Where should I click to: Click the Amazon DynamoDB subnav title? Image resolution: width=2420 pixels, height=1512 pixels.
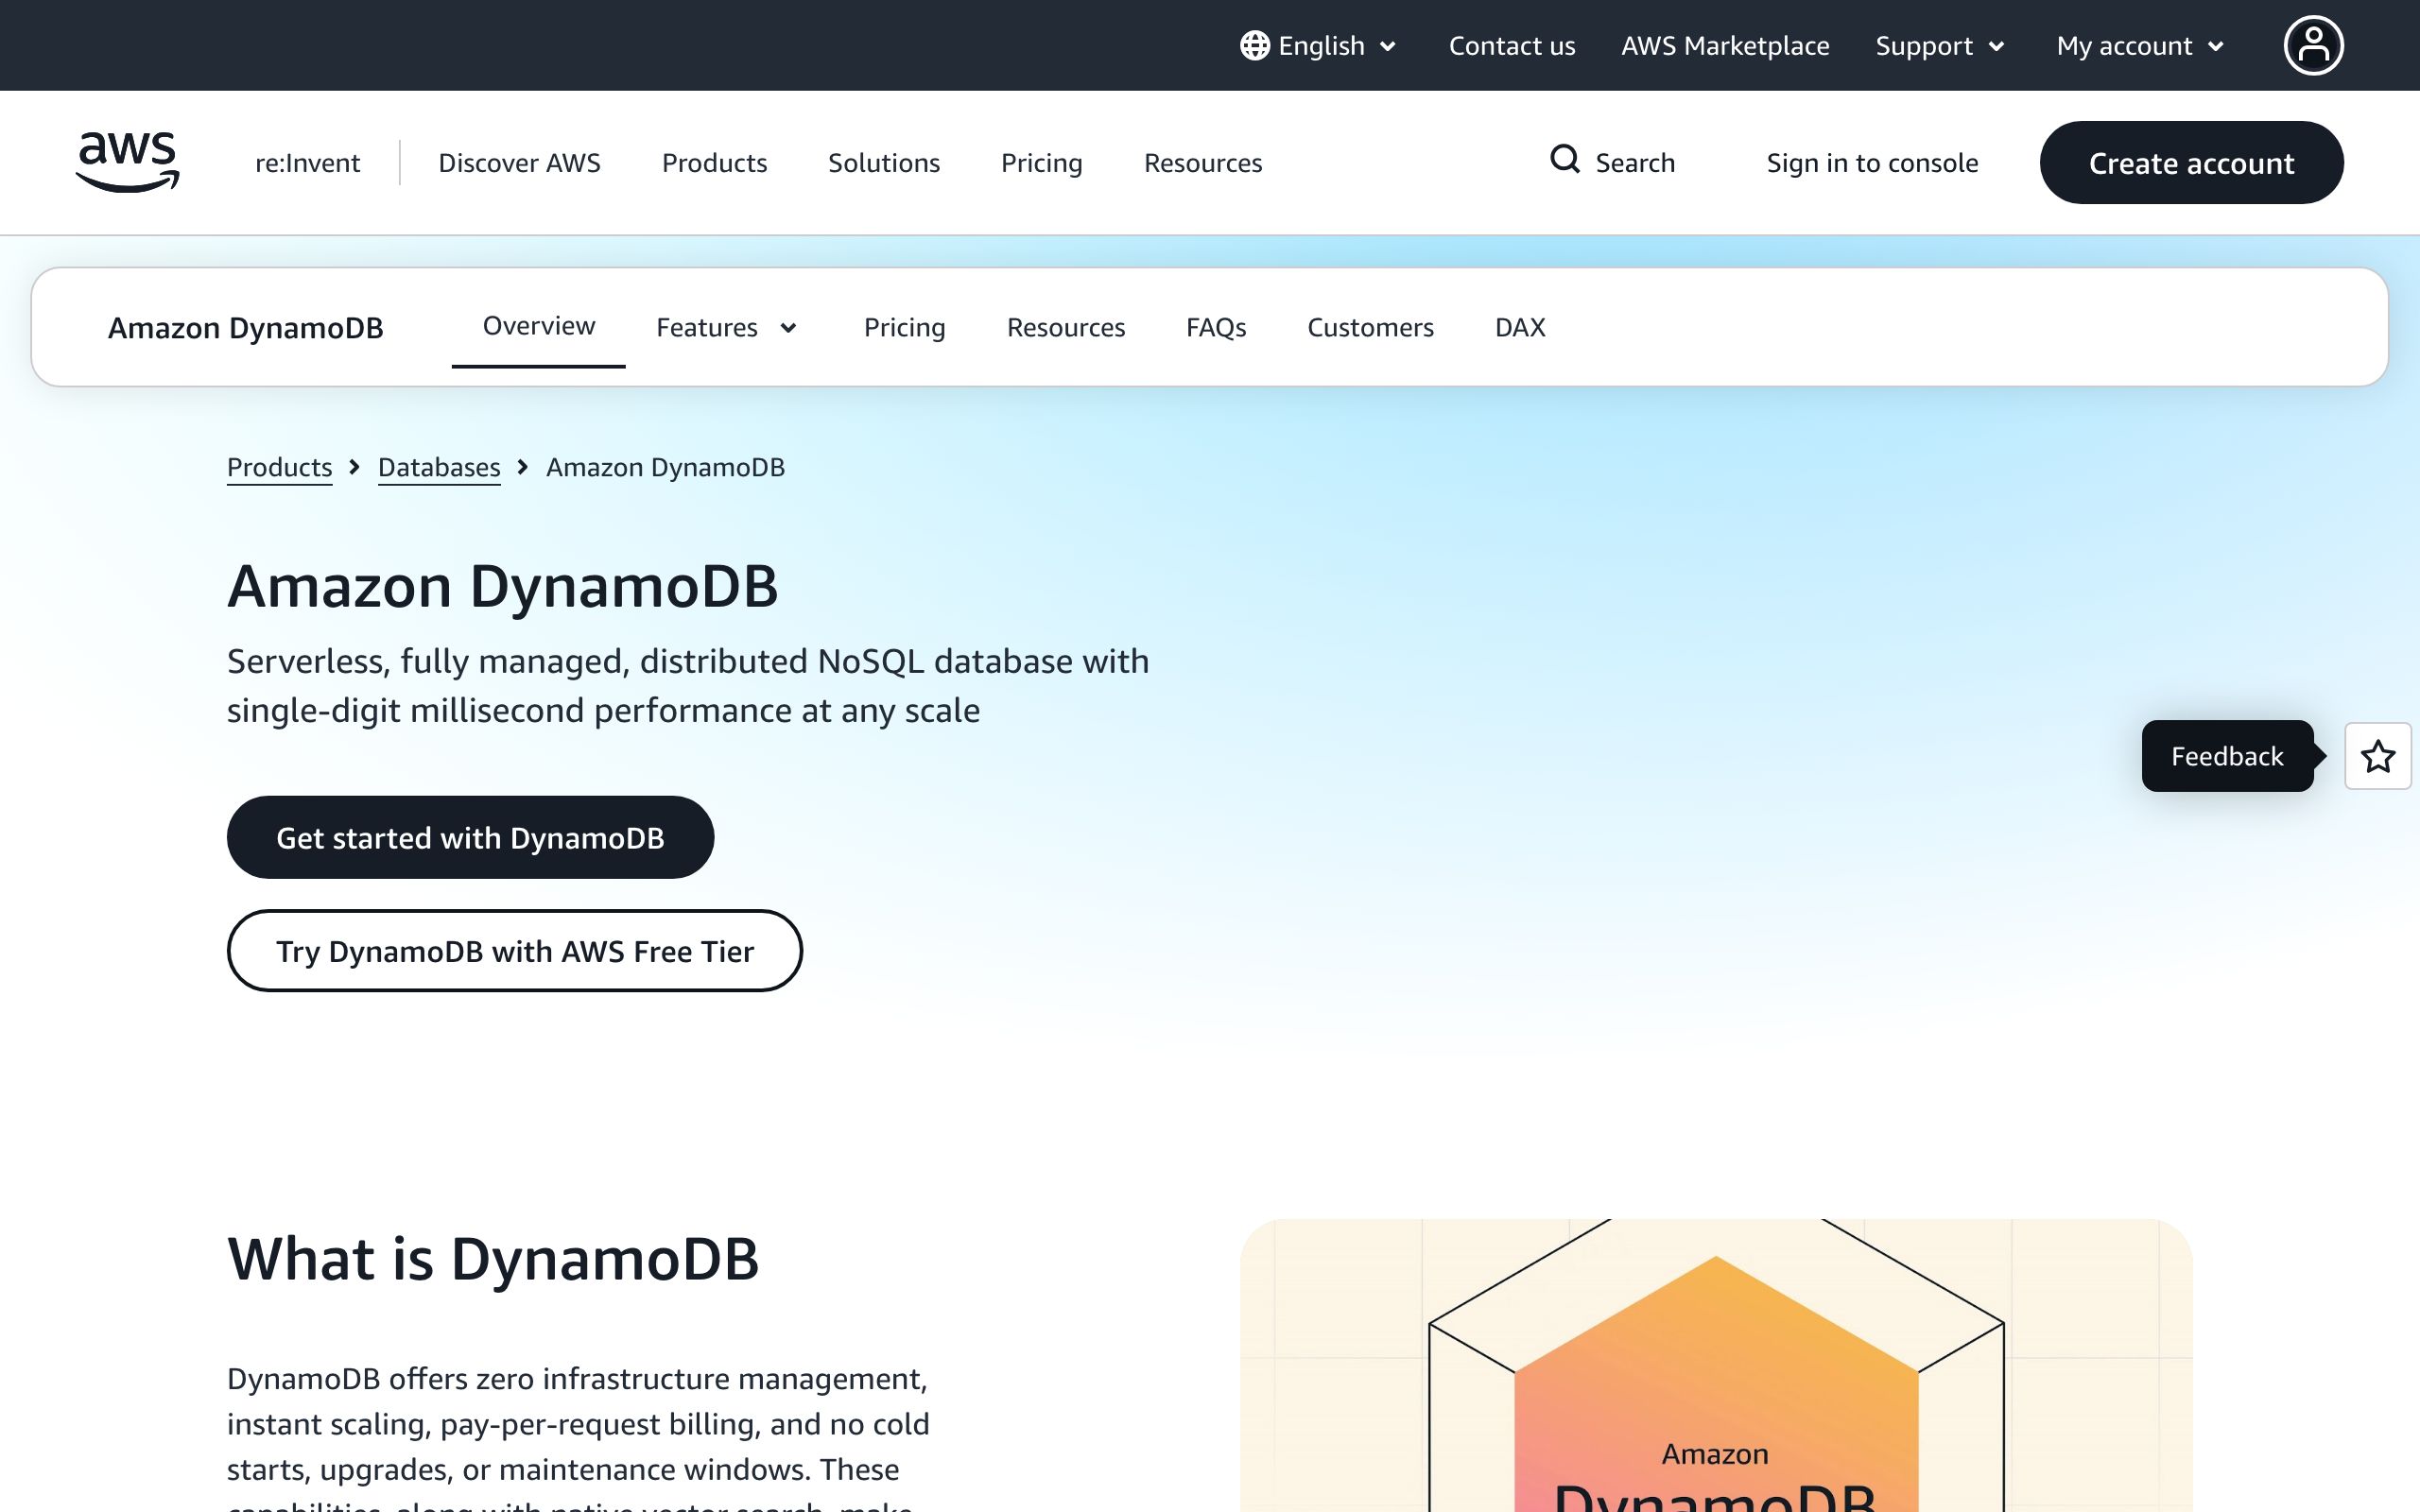[245, 328]
